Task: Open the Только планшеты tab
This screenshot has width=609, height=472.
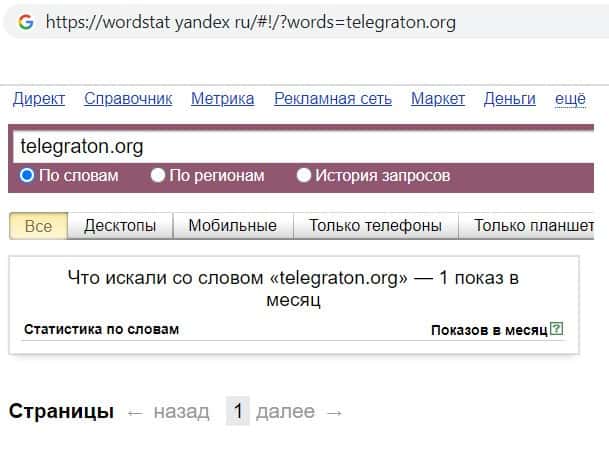Action: (x=533, y=226)
